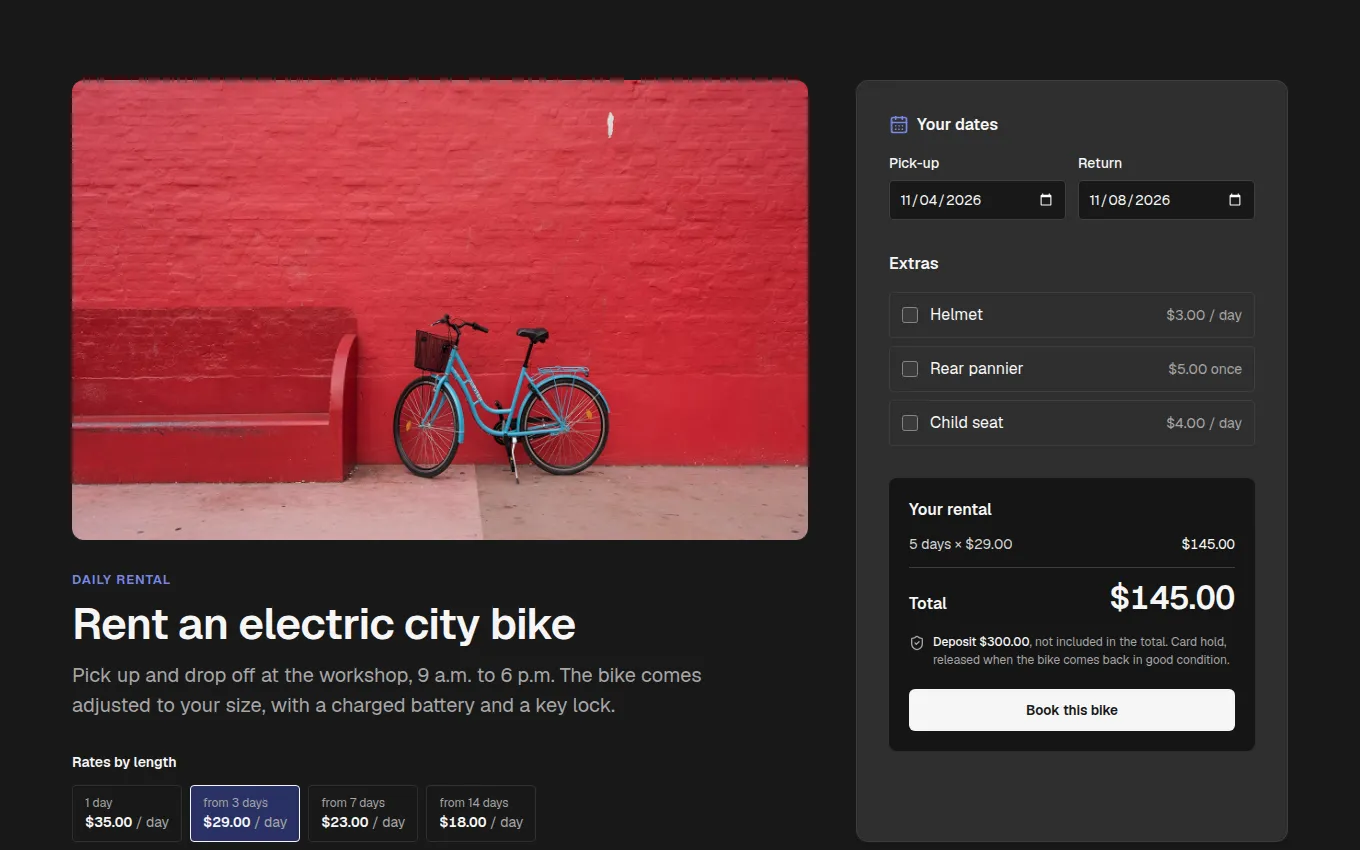Click the Helmet $3.00 / day price
This screenshot has height=850, width=1360.
pyautogui.click(x=1204, y=315)
